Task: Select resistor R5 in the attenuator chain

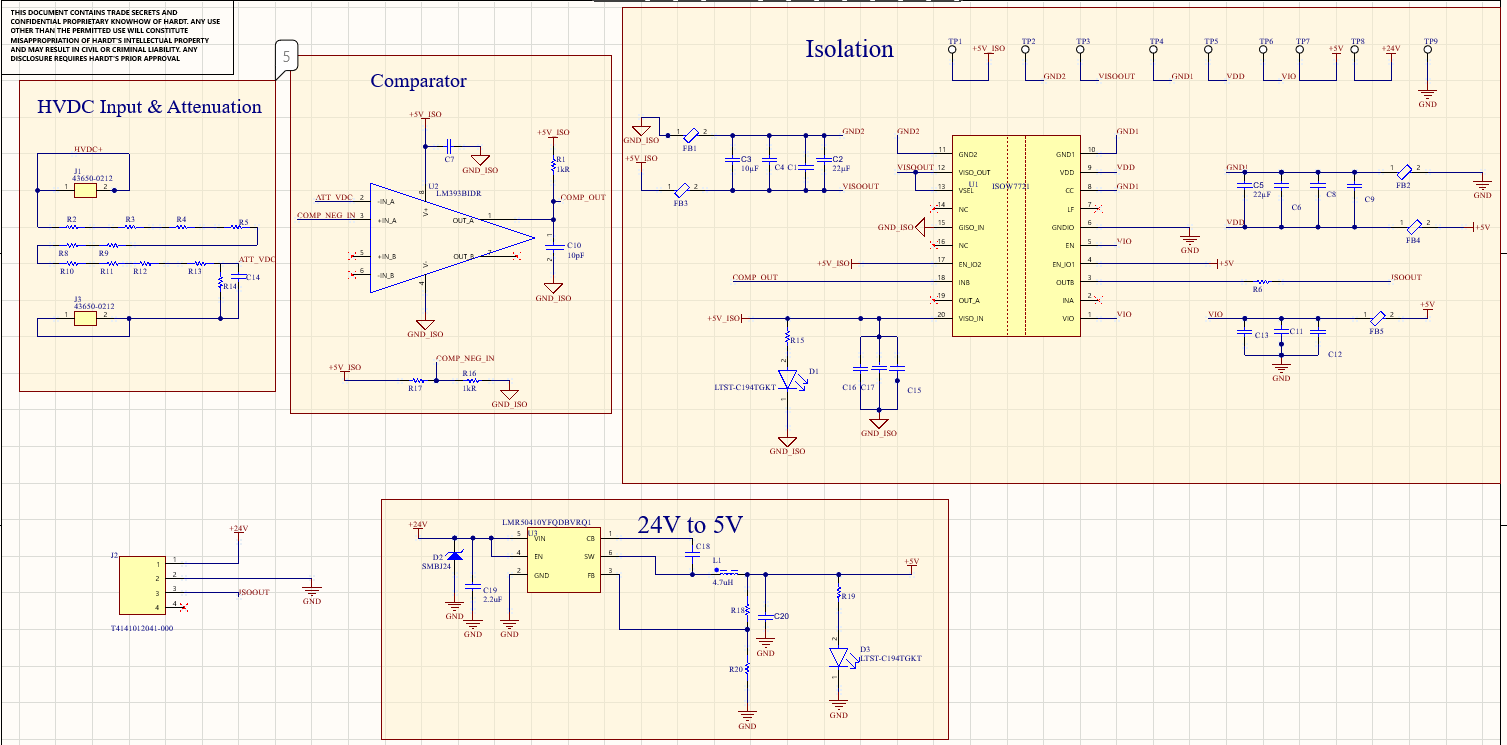Action: coord(237,227)
